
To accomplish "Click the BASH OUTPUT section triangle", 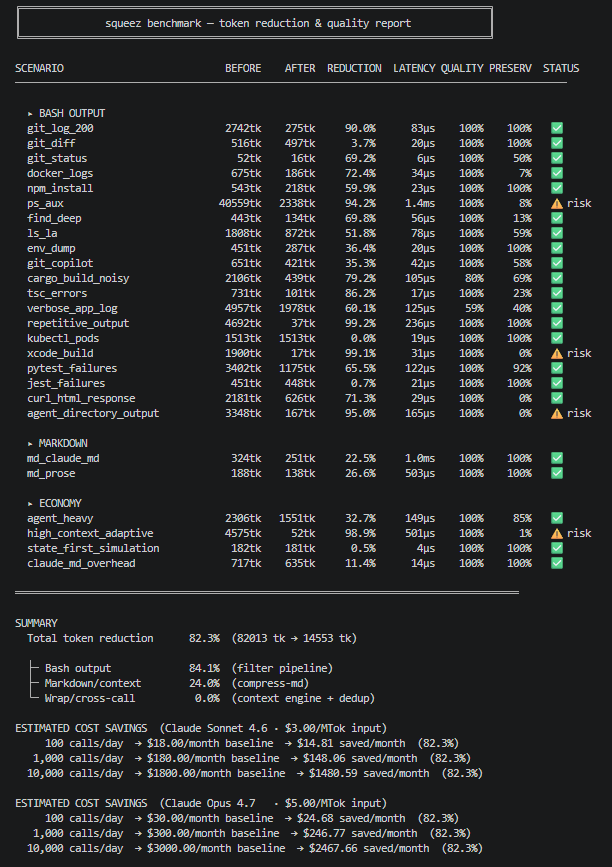I will coord(30,114).
